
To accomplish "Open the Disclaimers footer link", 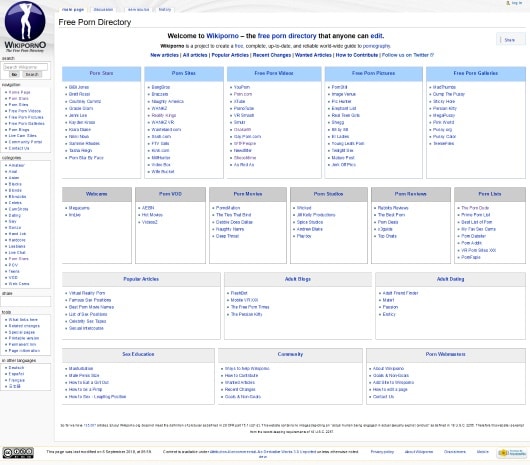I will (455, 452).
